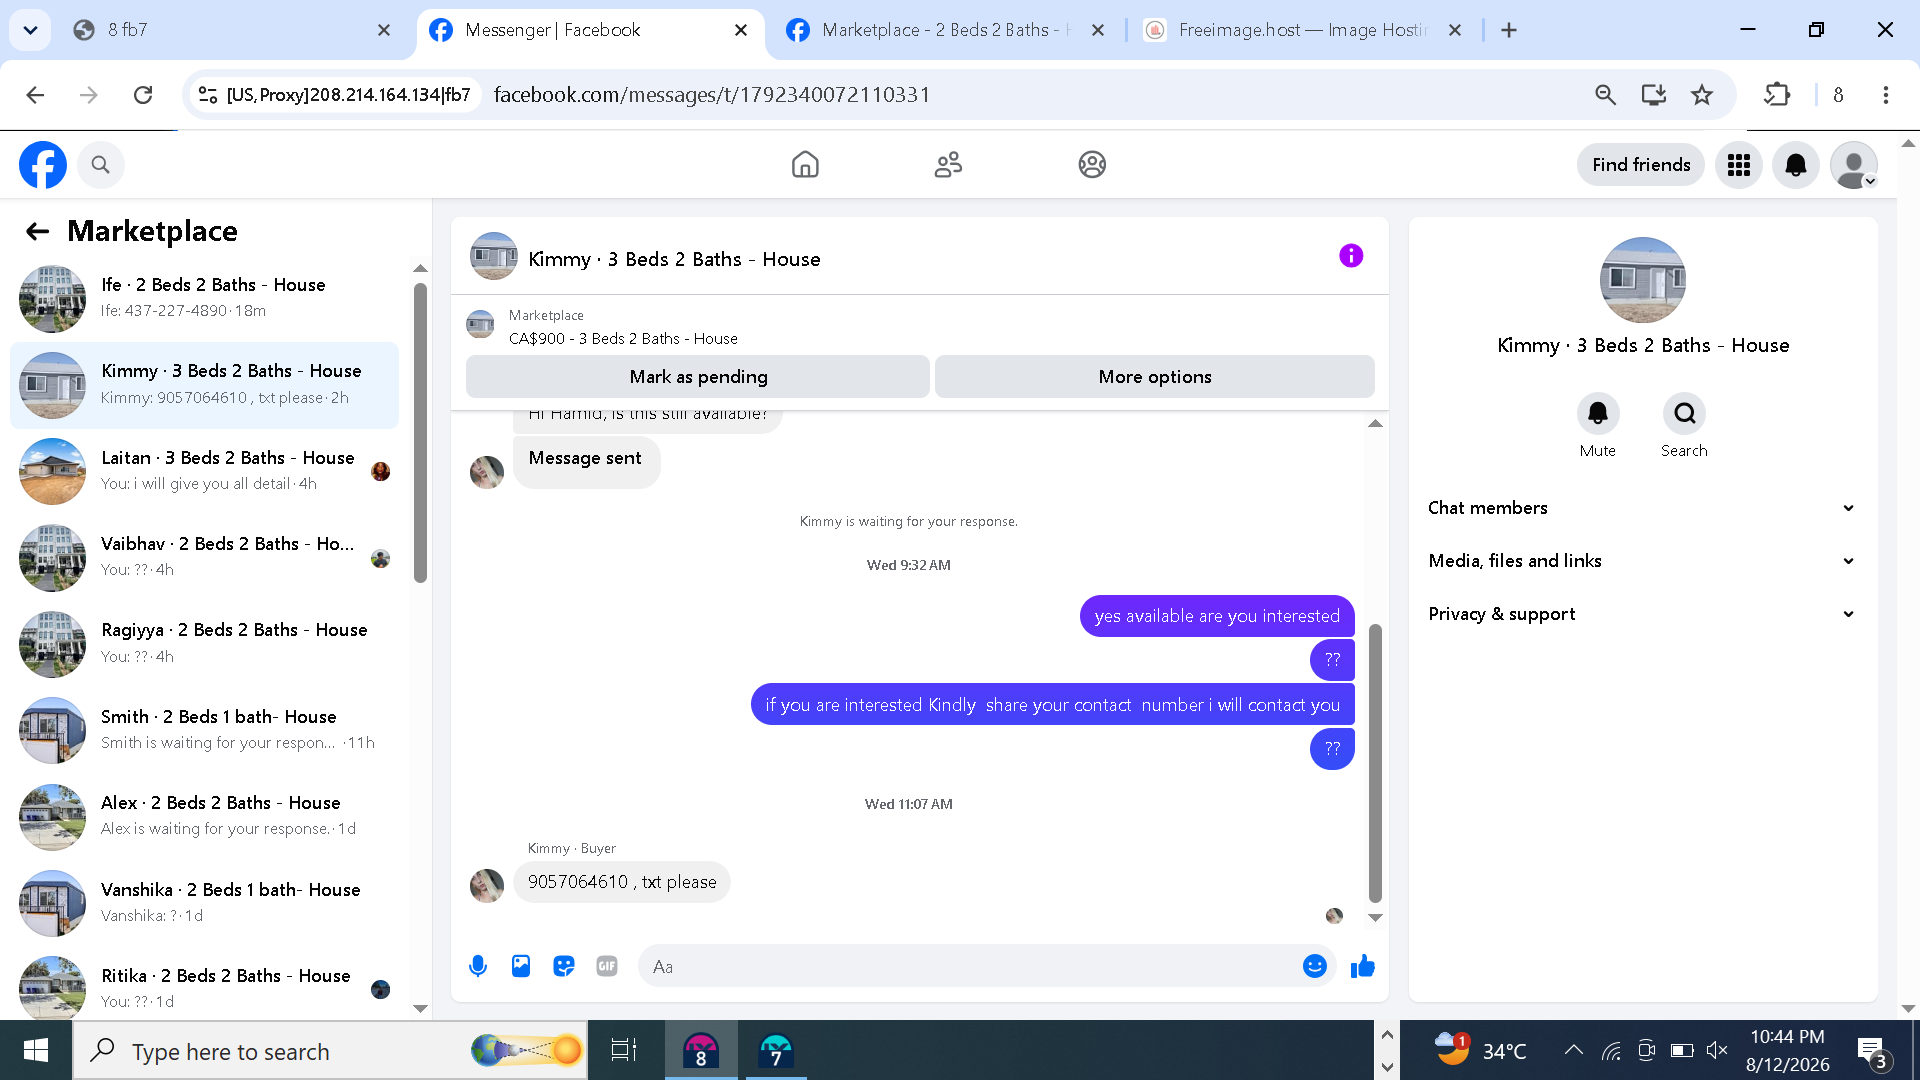The image size is (1920, 1080).
Task: Click the chat list scrollbar
Action: point(420,432)
